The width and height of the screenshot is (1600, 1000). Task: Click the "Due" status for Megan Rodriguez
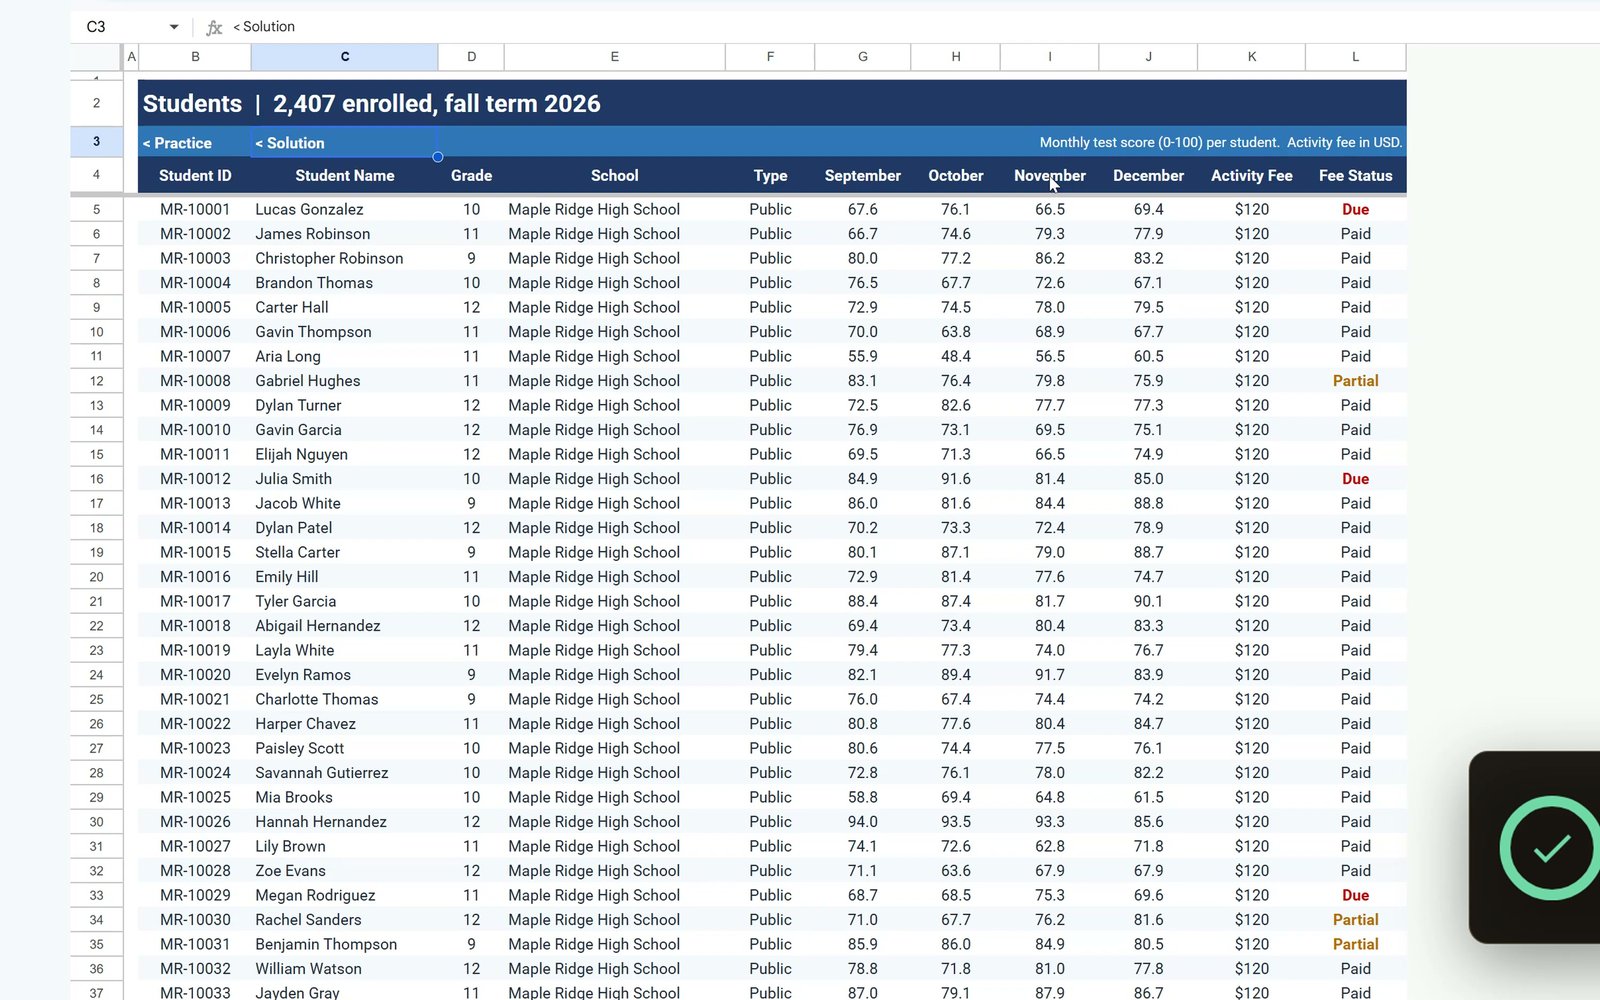pyautogui.click(x=1356, y=896)
